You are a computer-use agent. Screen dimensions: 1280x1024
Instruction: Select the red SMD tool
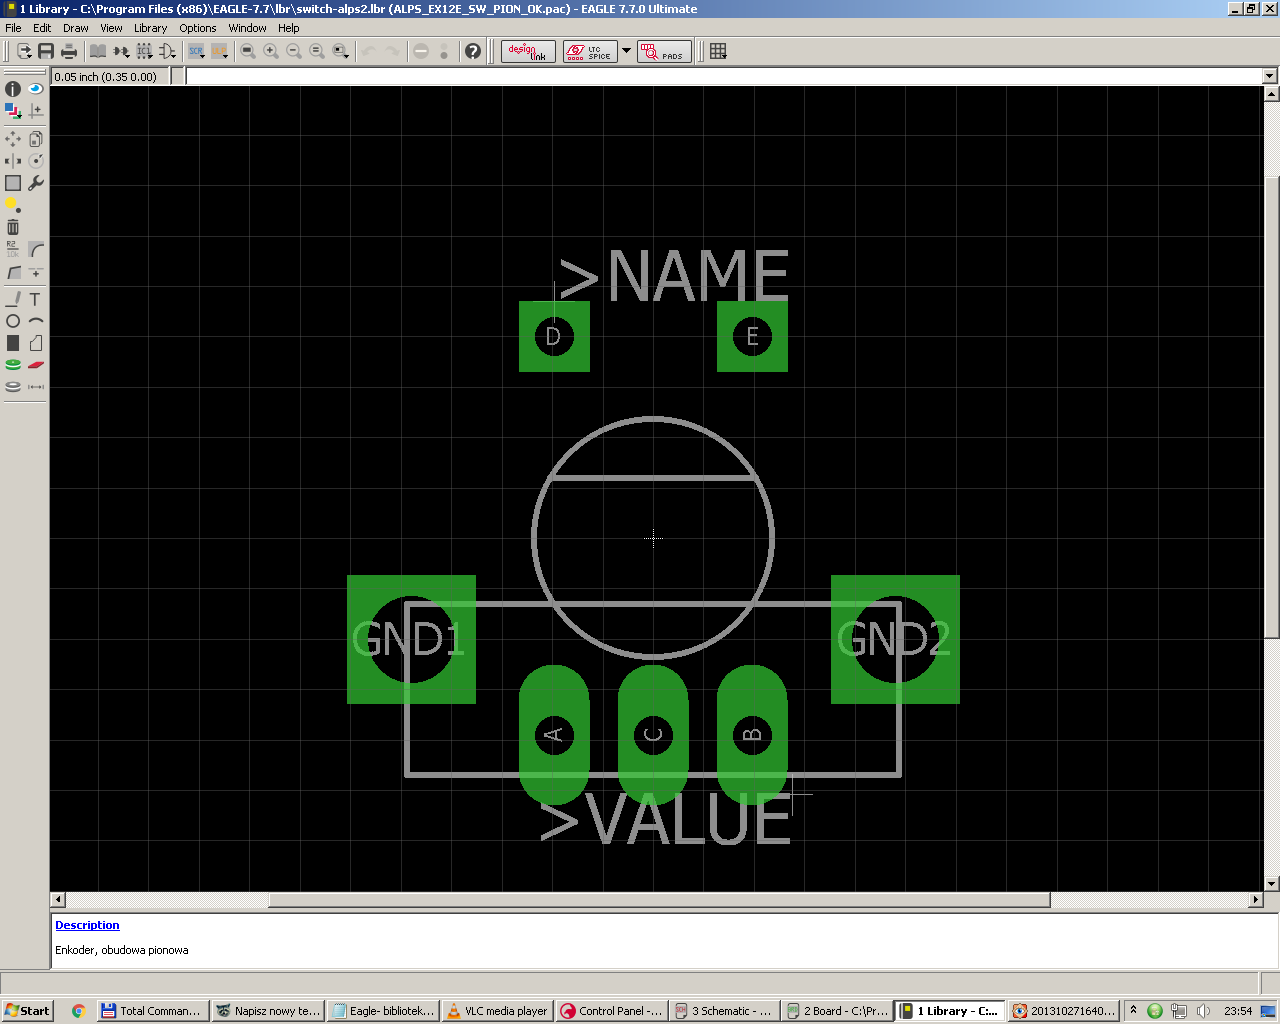[36, 365]
